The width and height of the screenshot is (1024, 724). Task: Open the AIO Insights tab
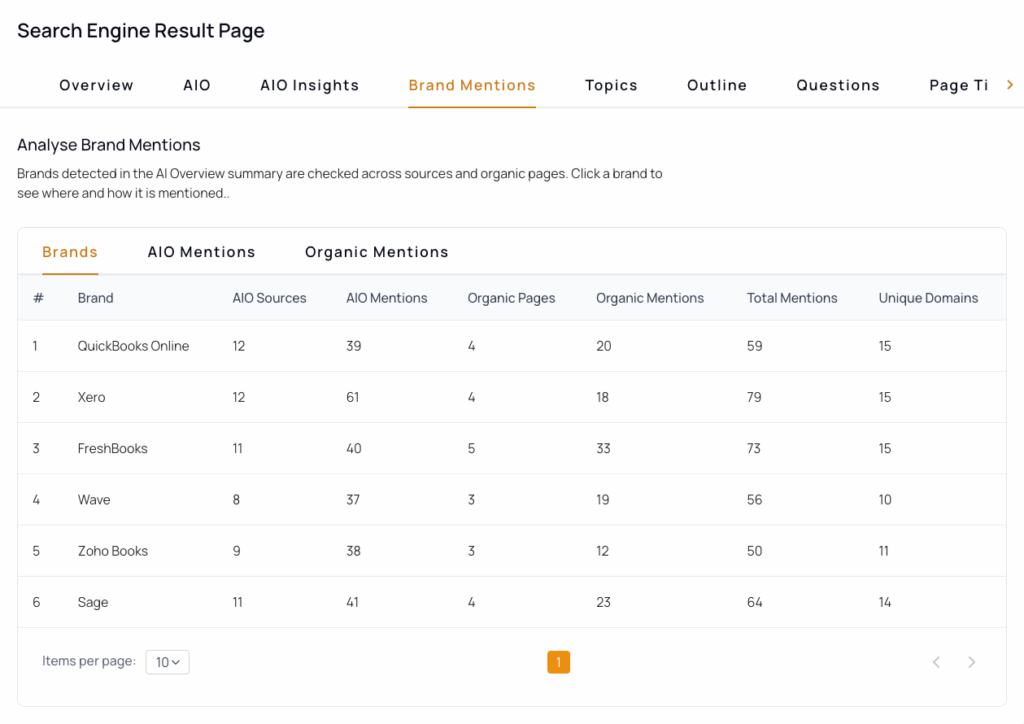(x=310, y=86)
